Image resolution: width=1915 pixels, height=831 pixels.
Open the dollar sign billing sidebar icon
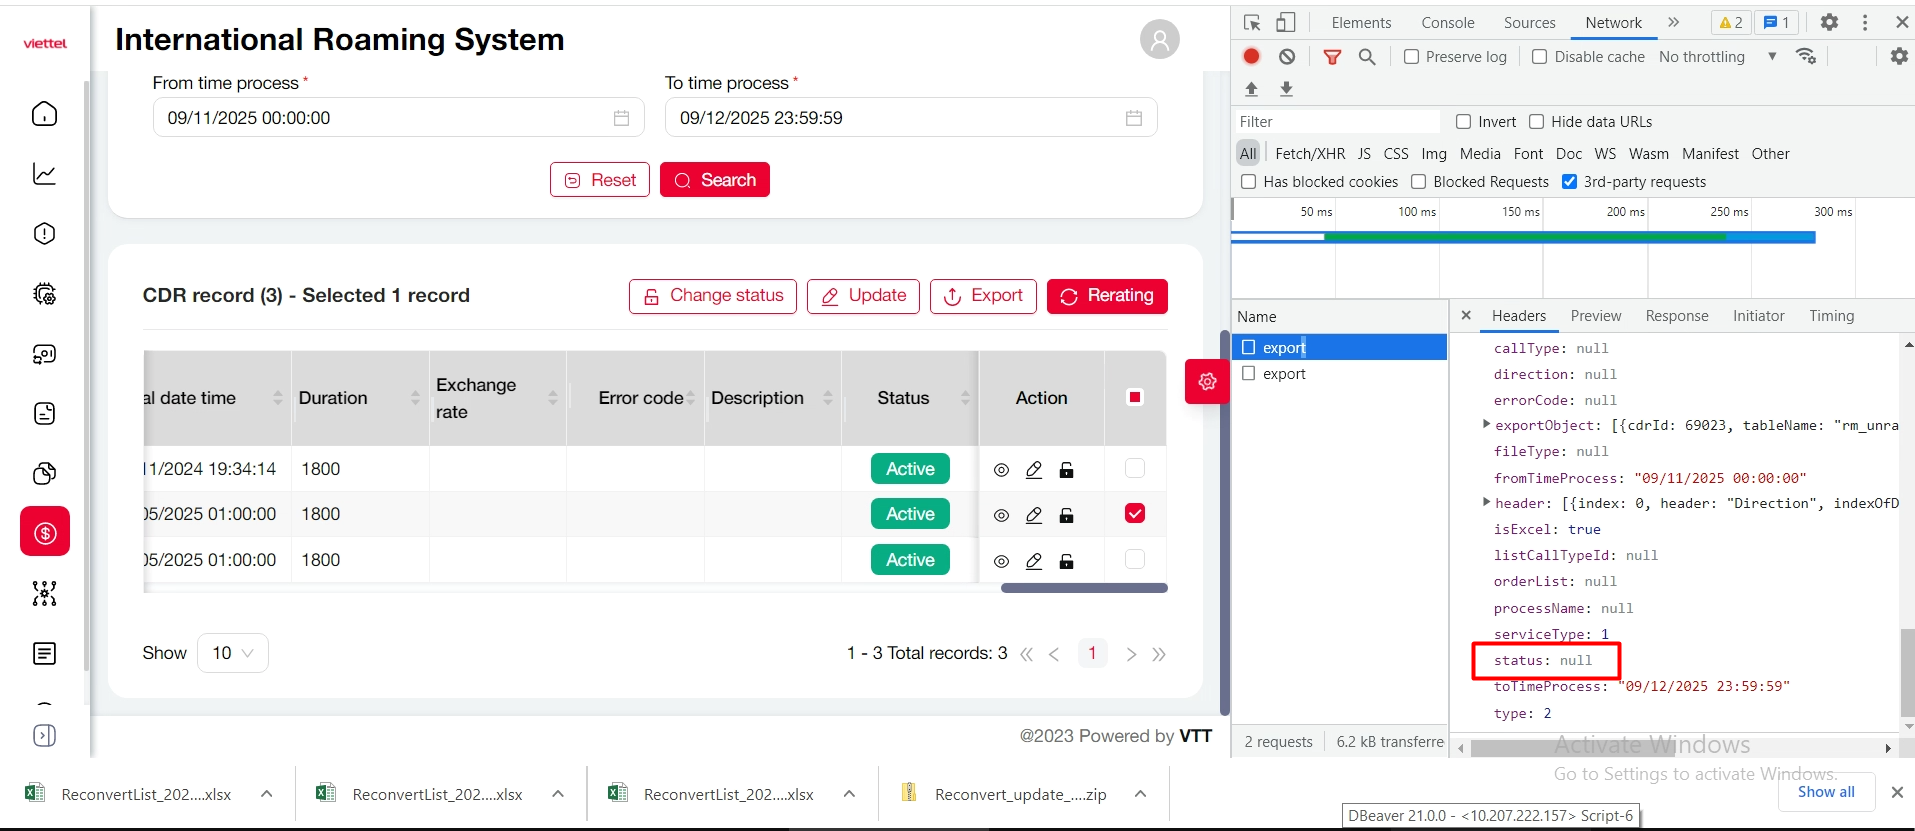click(x=45, y=532)
